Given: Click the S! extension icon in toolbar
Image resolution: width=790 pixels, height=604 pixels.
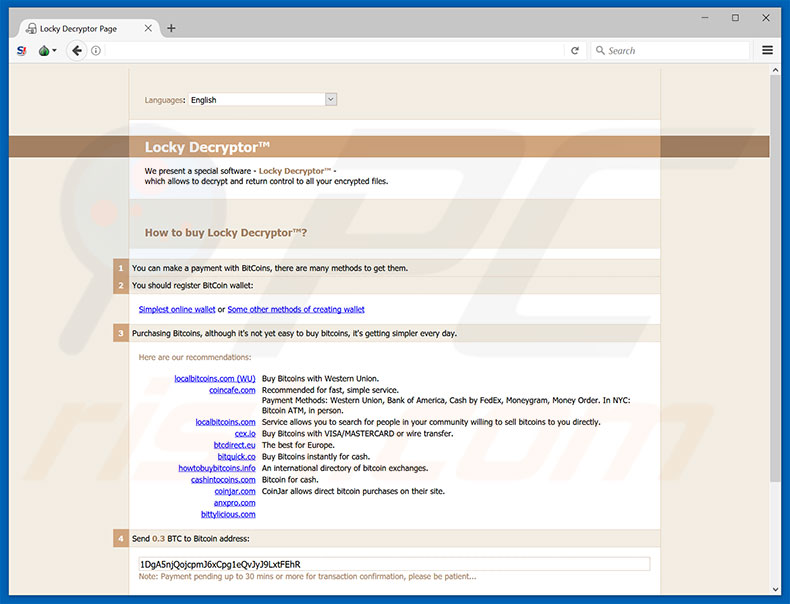Looking at the screenshot, I should [x=21, y=51].
